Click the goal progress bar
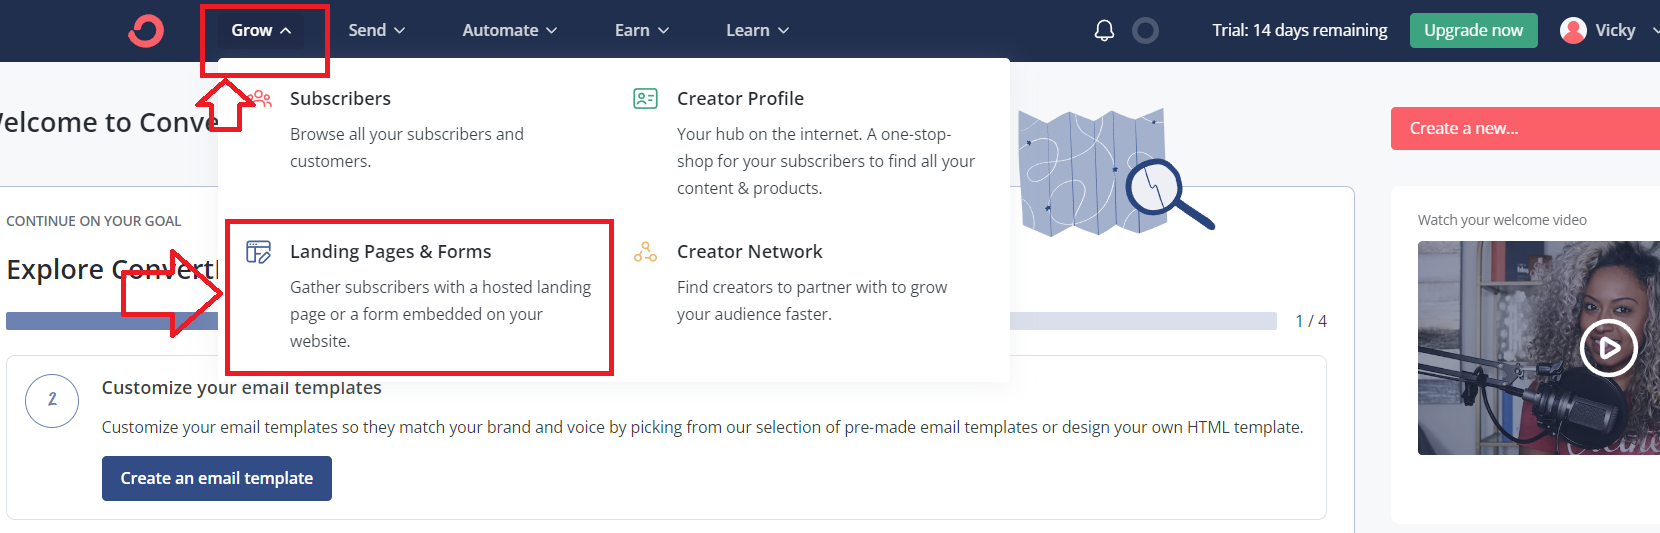The width and height of the screenshot is (1660, 533). tap(641, 321)
